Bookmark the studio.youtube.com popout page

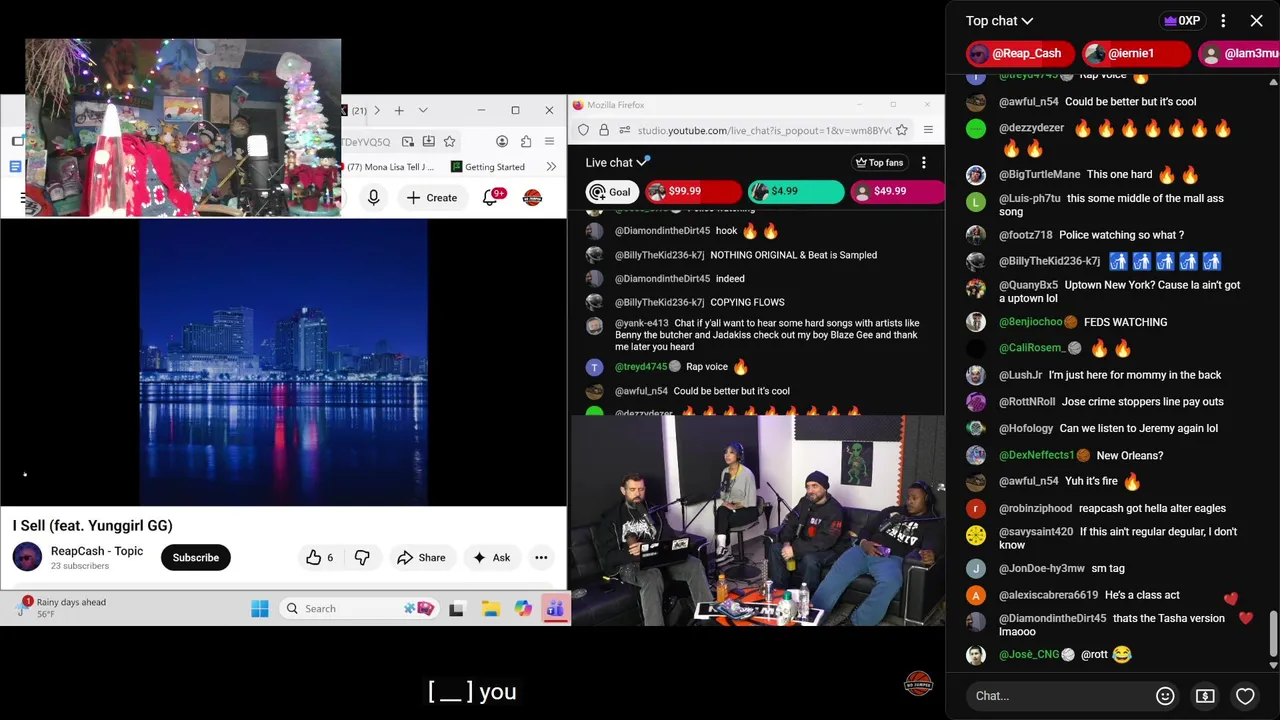click(902, 131)
